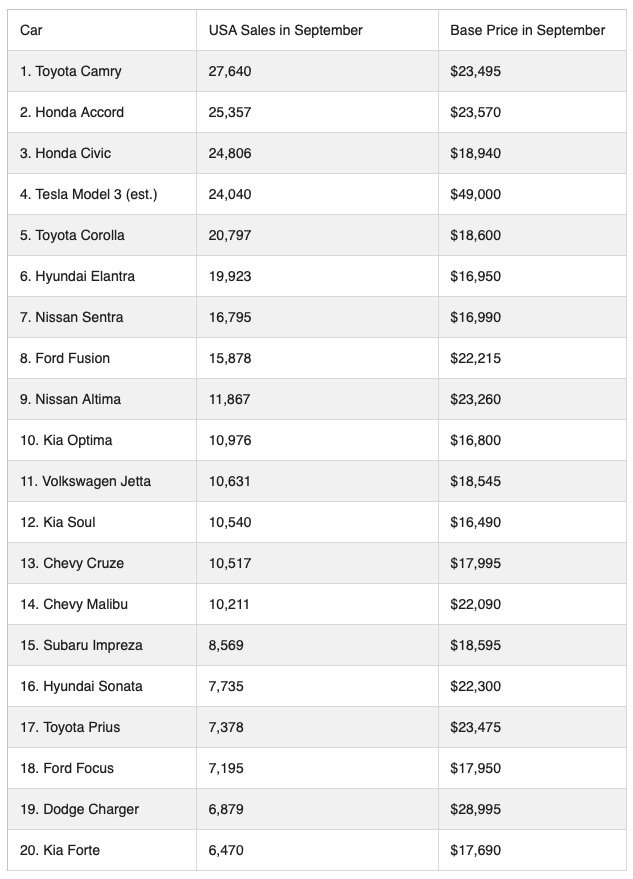Image resolution: width=633 pixels, height=879 pixels.
Task: Click the Subaru Impreza cell
Action: coord(81,645)
